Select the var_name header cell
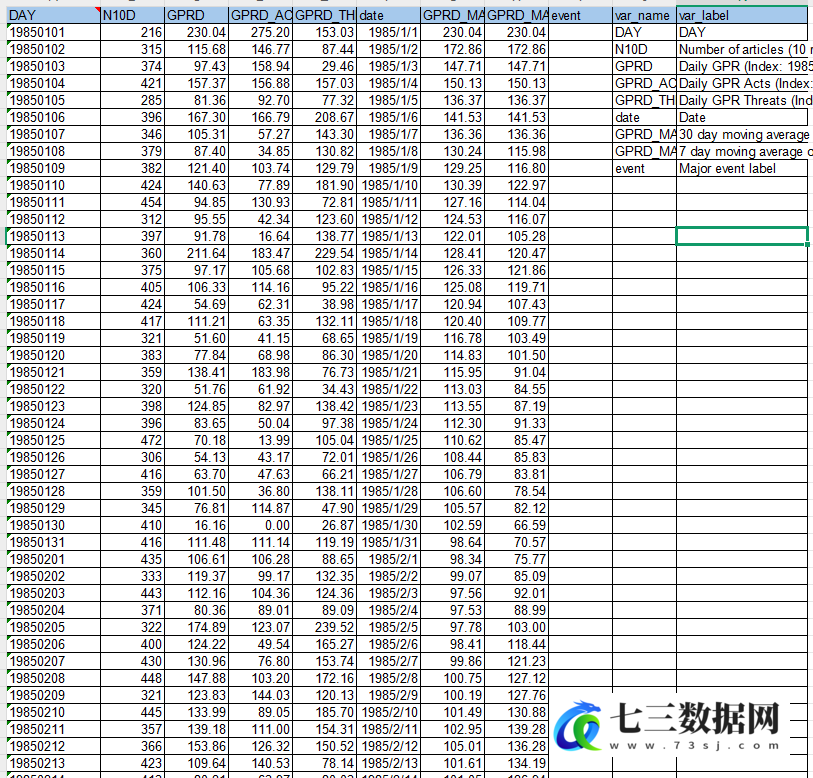Screen dimensions: 813x778 [x=644, y=16]
